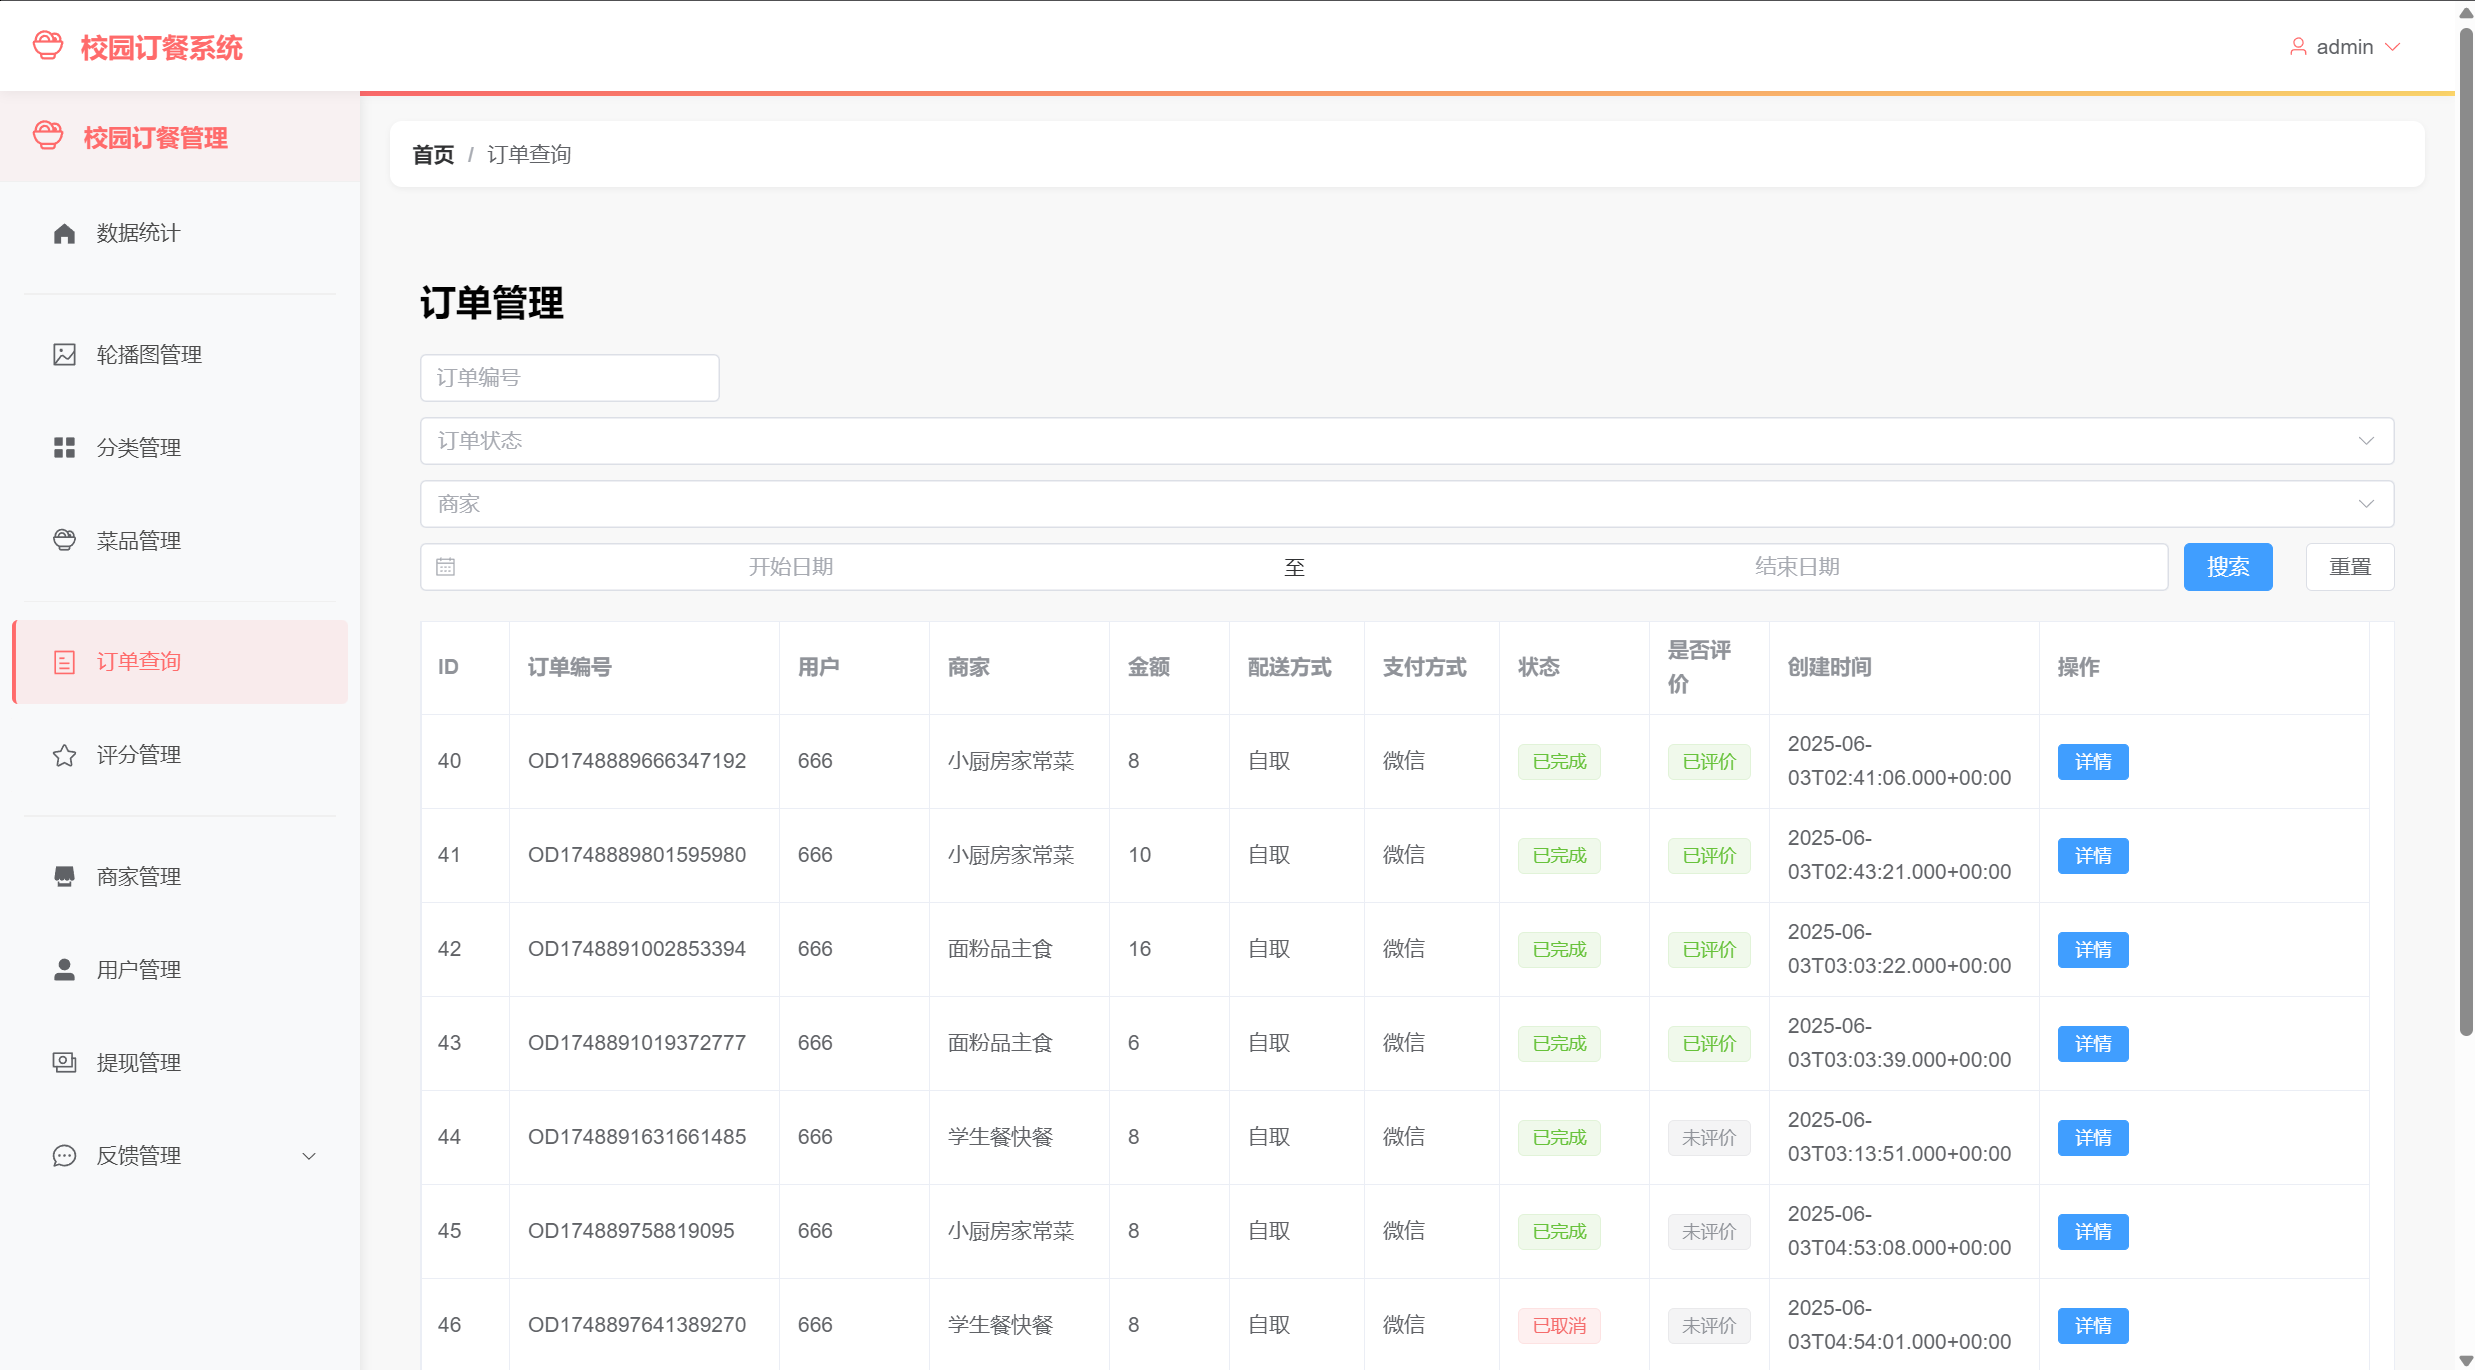2475x1370 pixels.
Task: Focus the 订单编号 input field
Action: click(569, 378)
